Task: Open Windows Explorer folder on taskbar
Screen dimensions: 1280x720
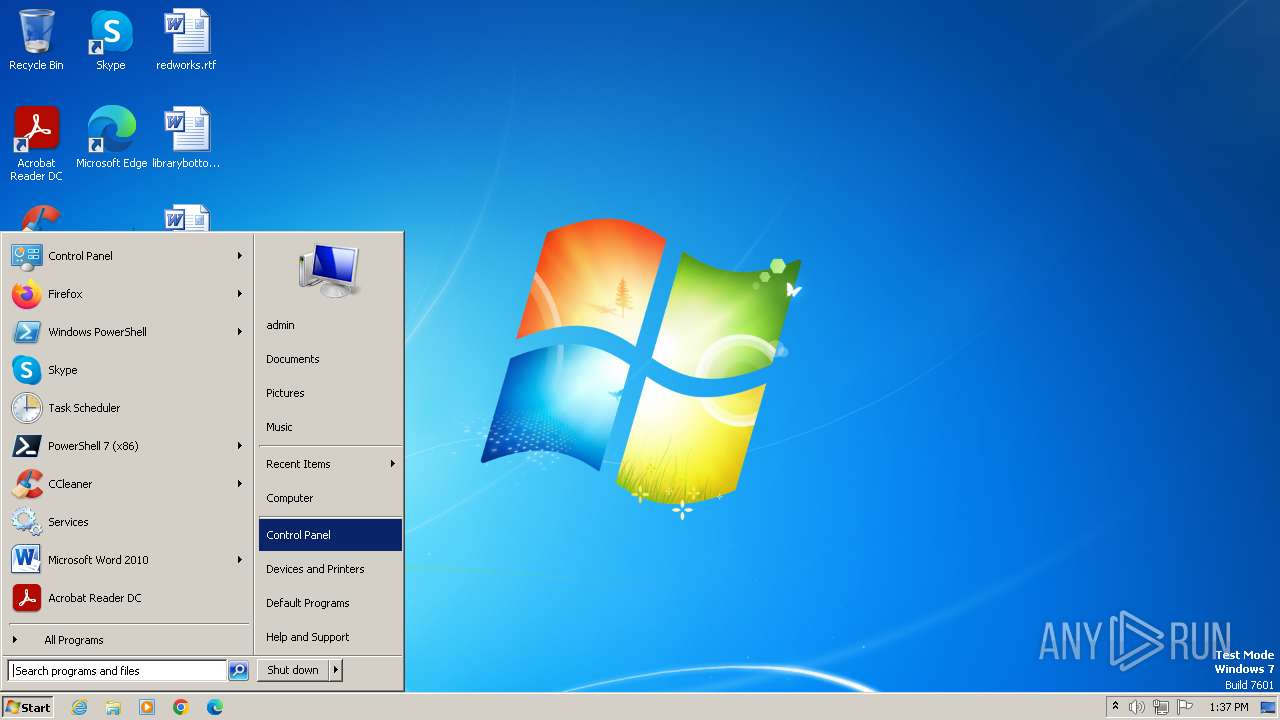Action: 113,707
